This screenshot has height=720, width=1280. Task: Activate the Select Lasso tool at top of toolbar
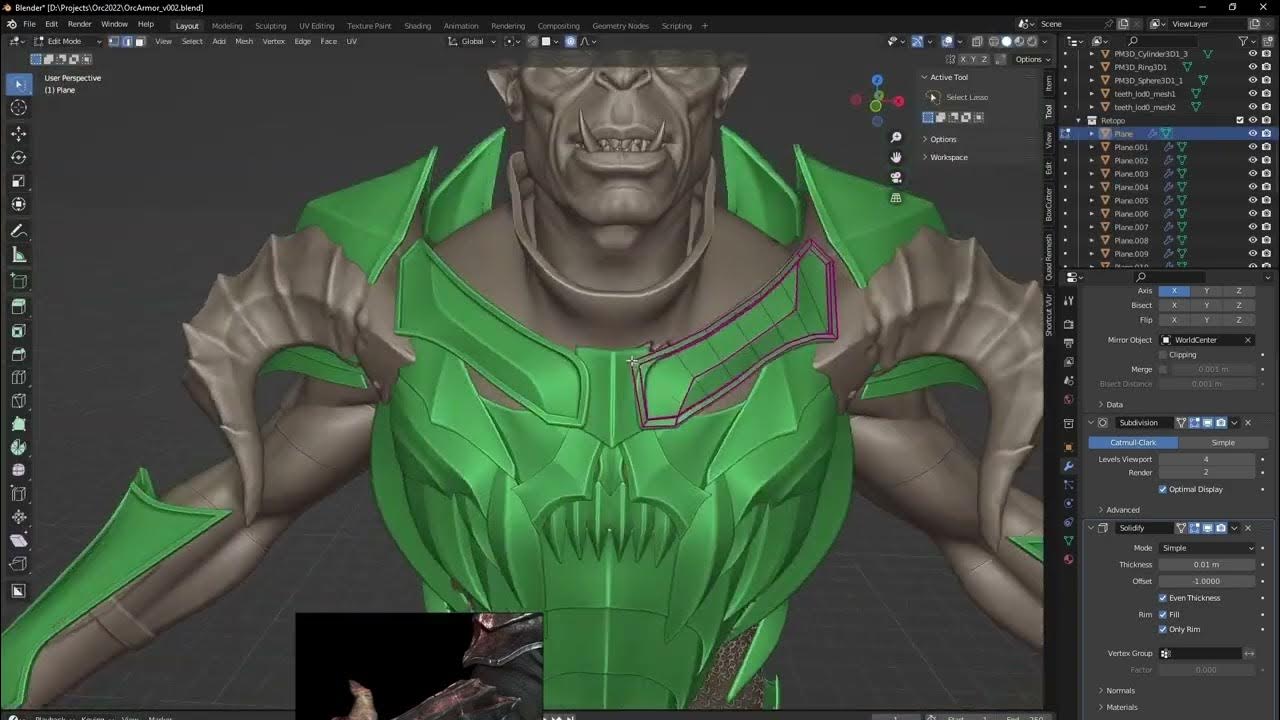[18, 84]
